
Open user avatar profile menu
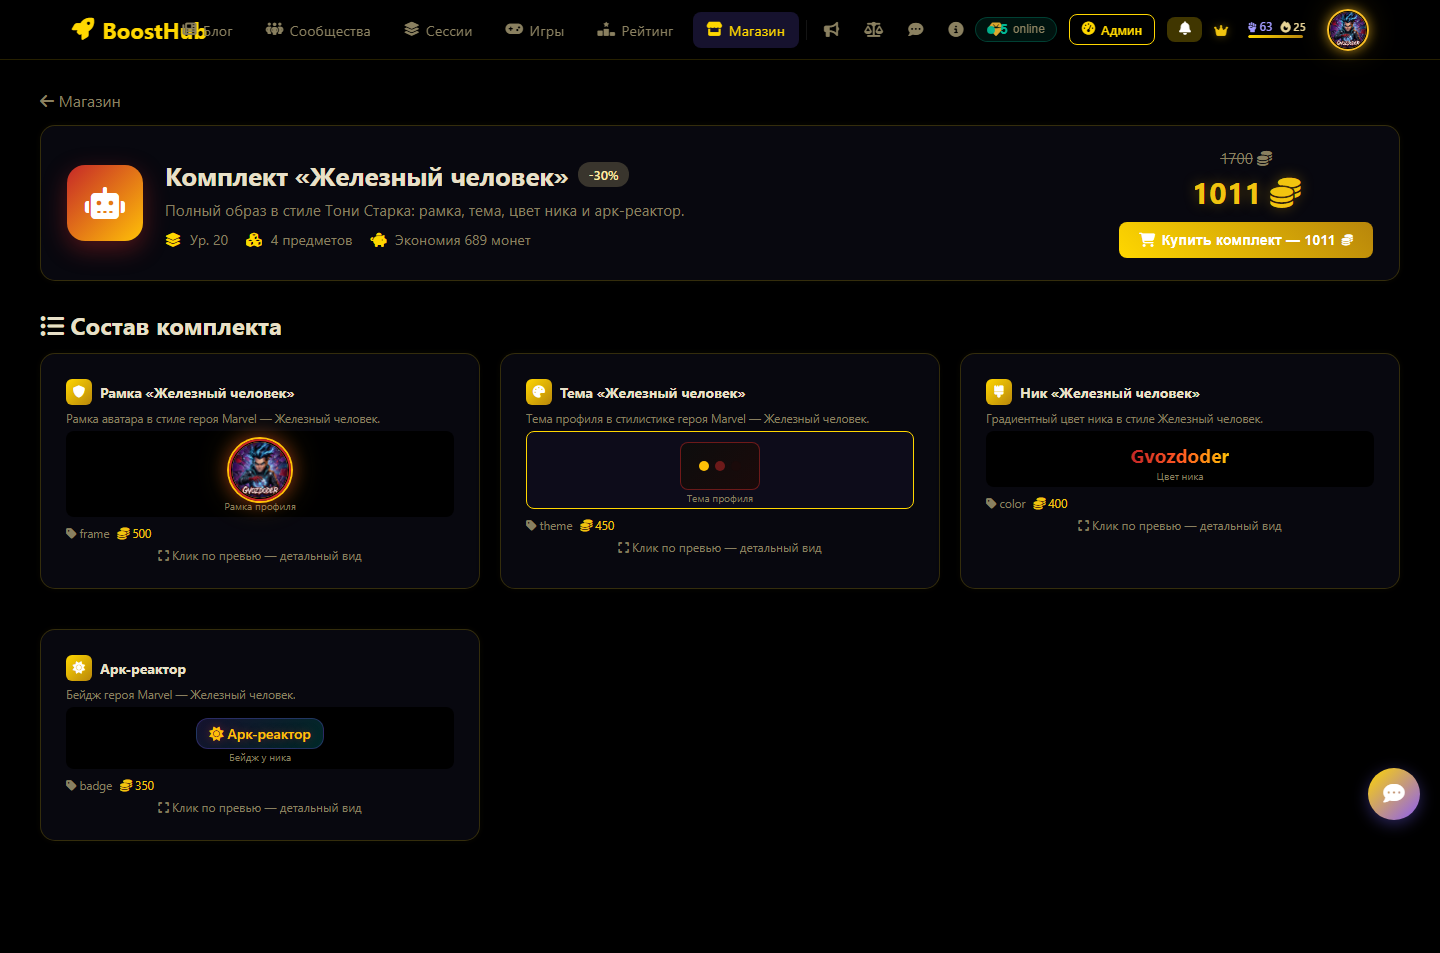[x=1347, y=30]
